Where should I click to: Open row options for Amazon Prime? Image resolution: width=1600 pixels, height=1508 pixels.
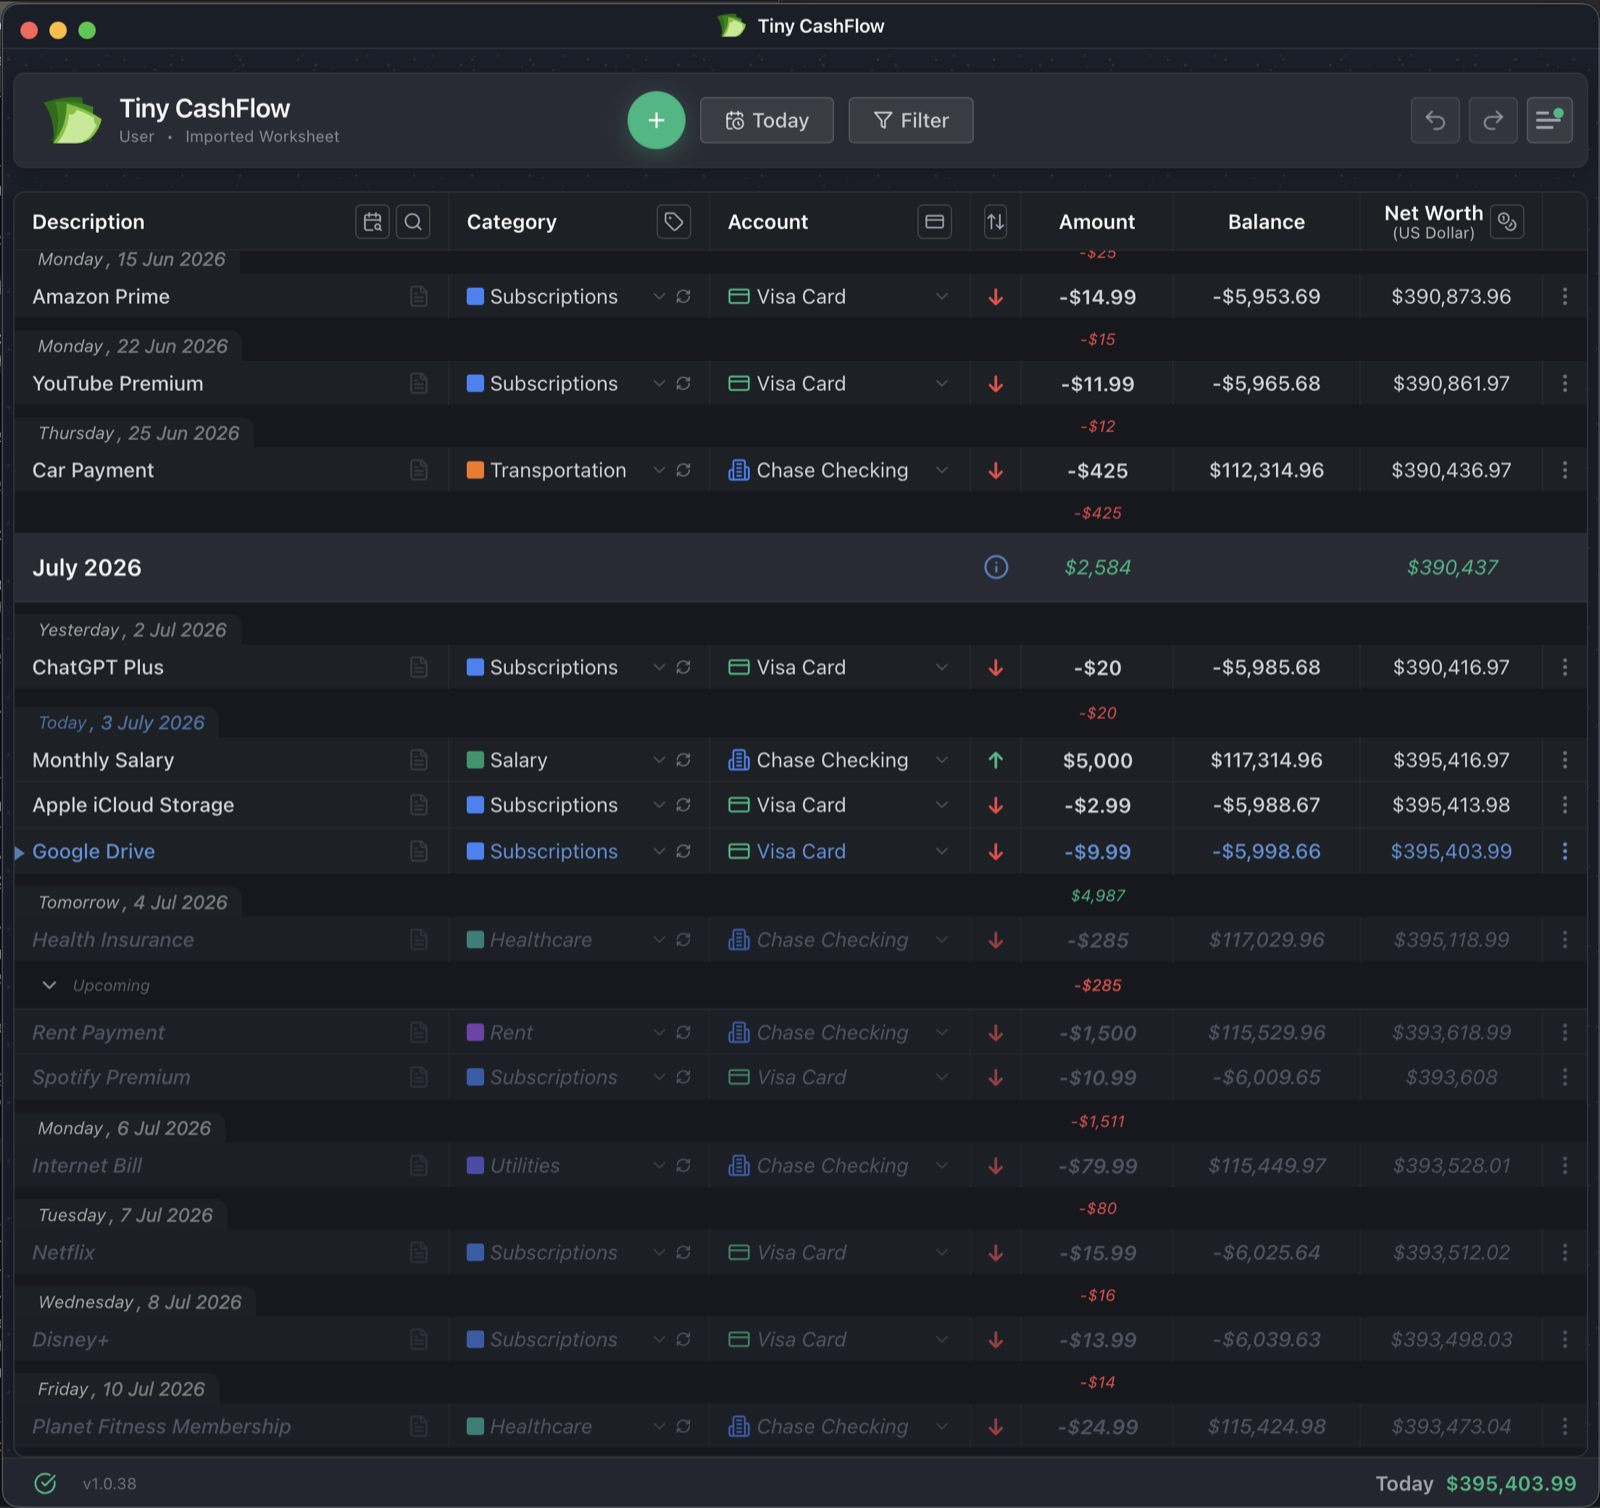[1565, 297]
